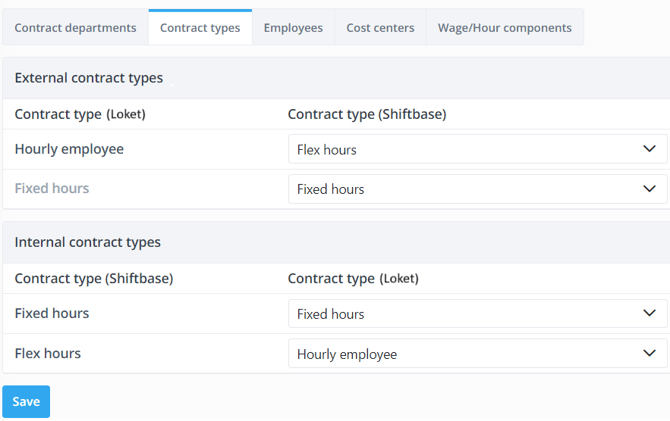This screenshot has width=670, height=421.
Task: Click chevron arrow in external Fixed hours dropdown
Action: pyautogui.click(x=649, y=189)
